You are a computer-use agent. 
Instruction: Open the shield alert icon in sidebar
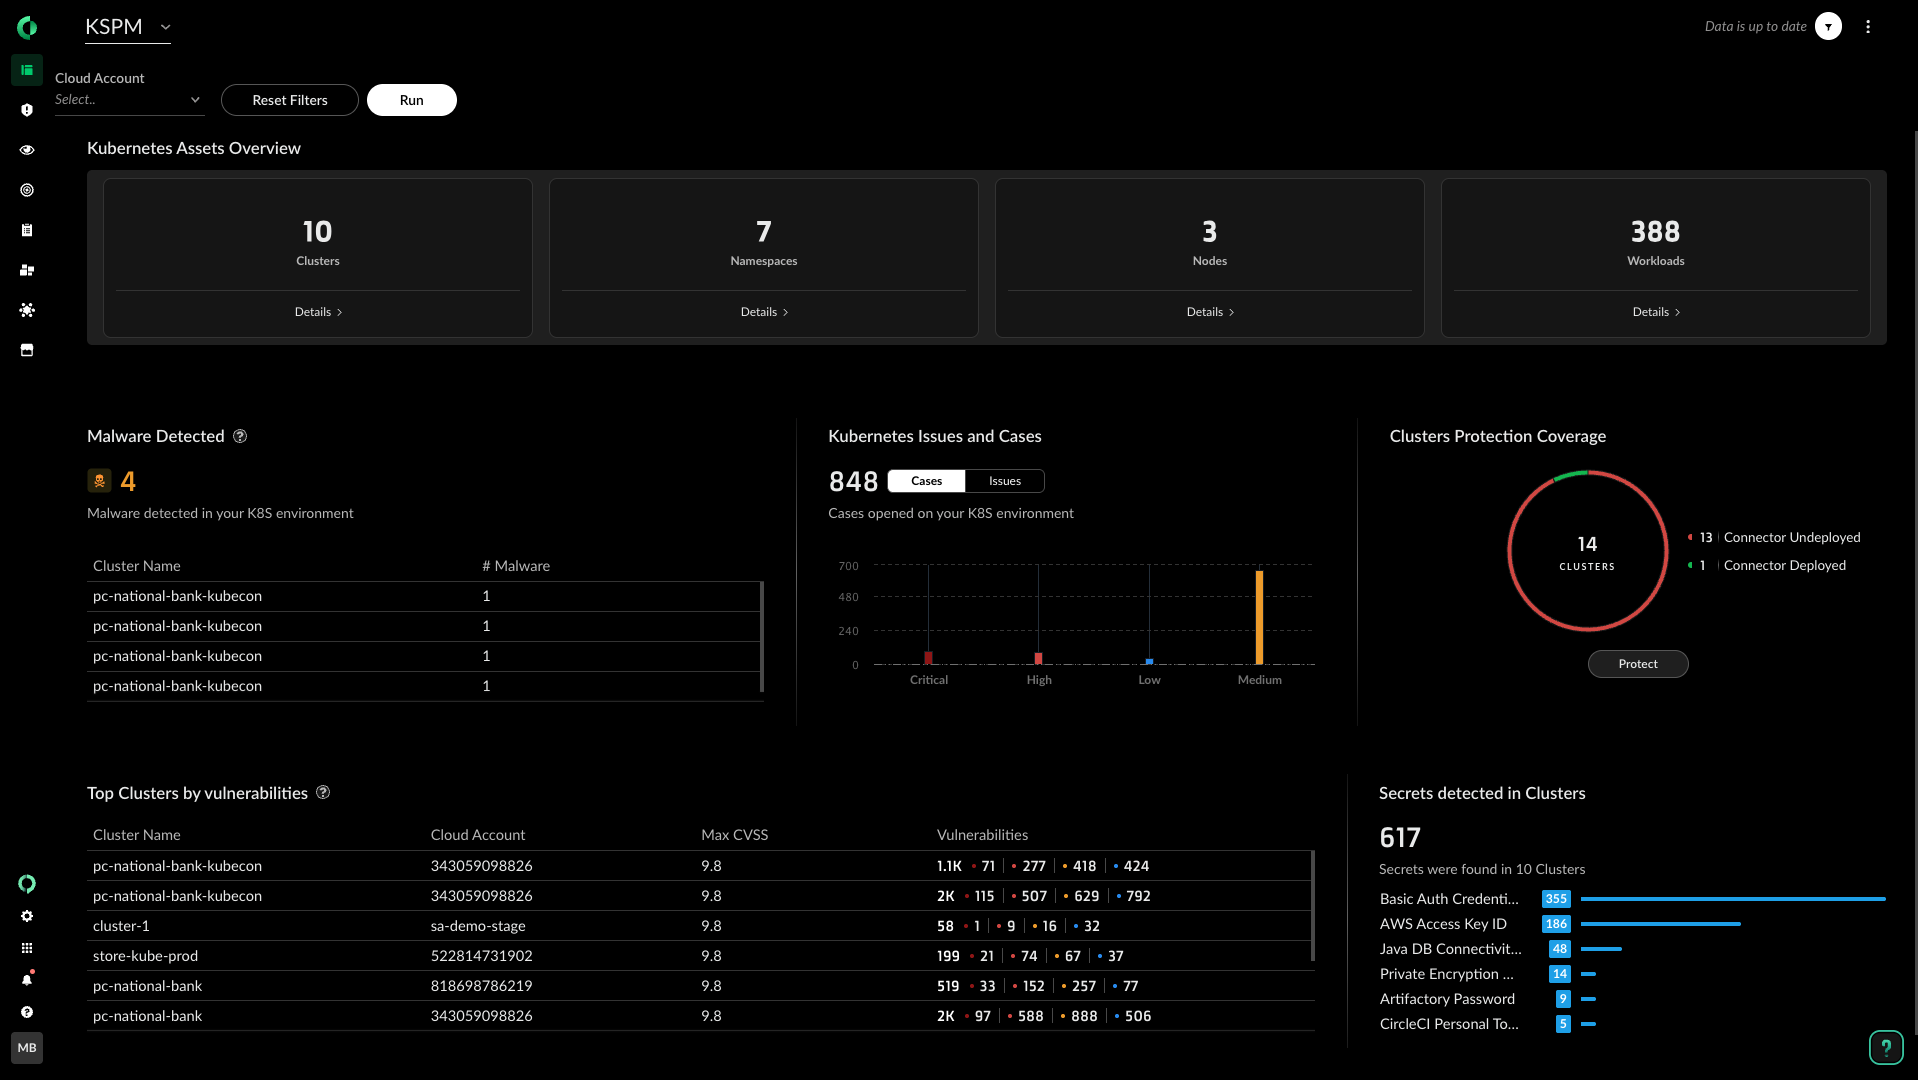click(x=27, y=110)
